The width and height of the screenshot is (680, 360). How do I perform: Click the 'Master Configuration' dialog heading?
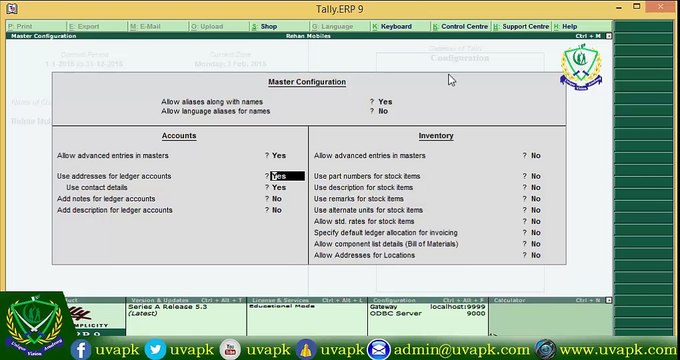pos(307,82)
